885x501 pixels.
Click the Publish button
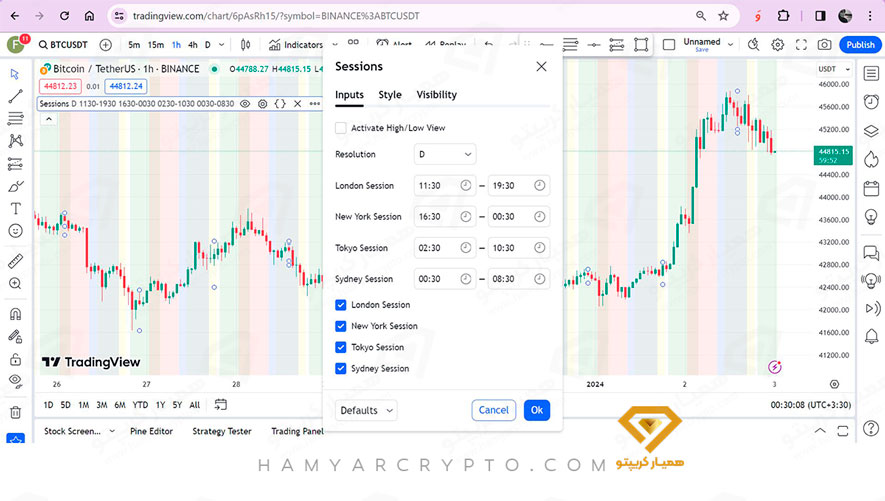(860, 45)
